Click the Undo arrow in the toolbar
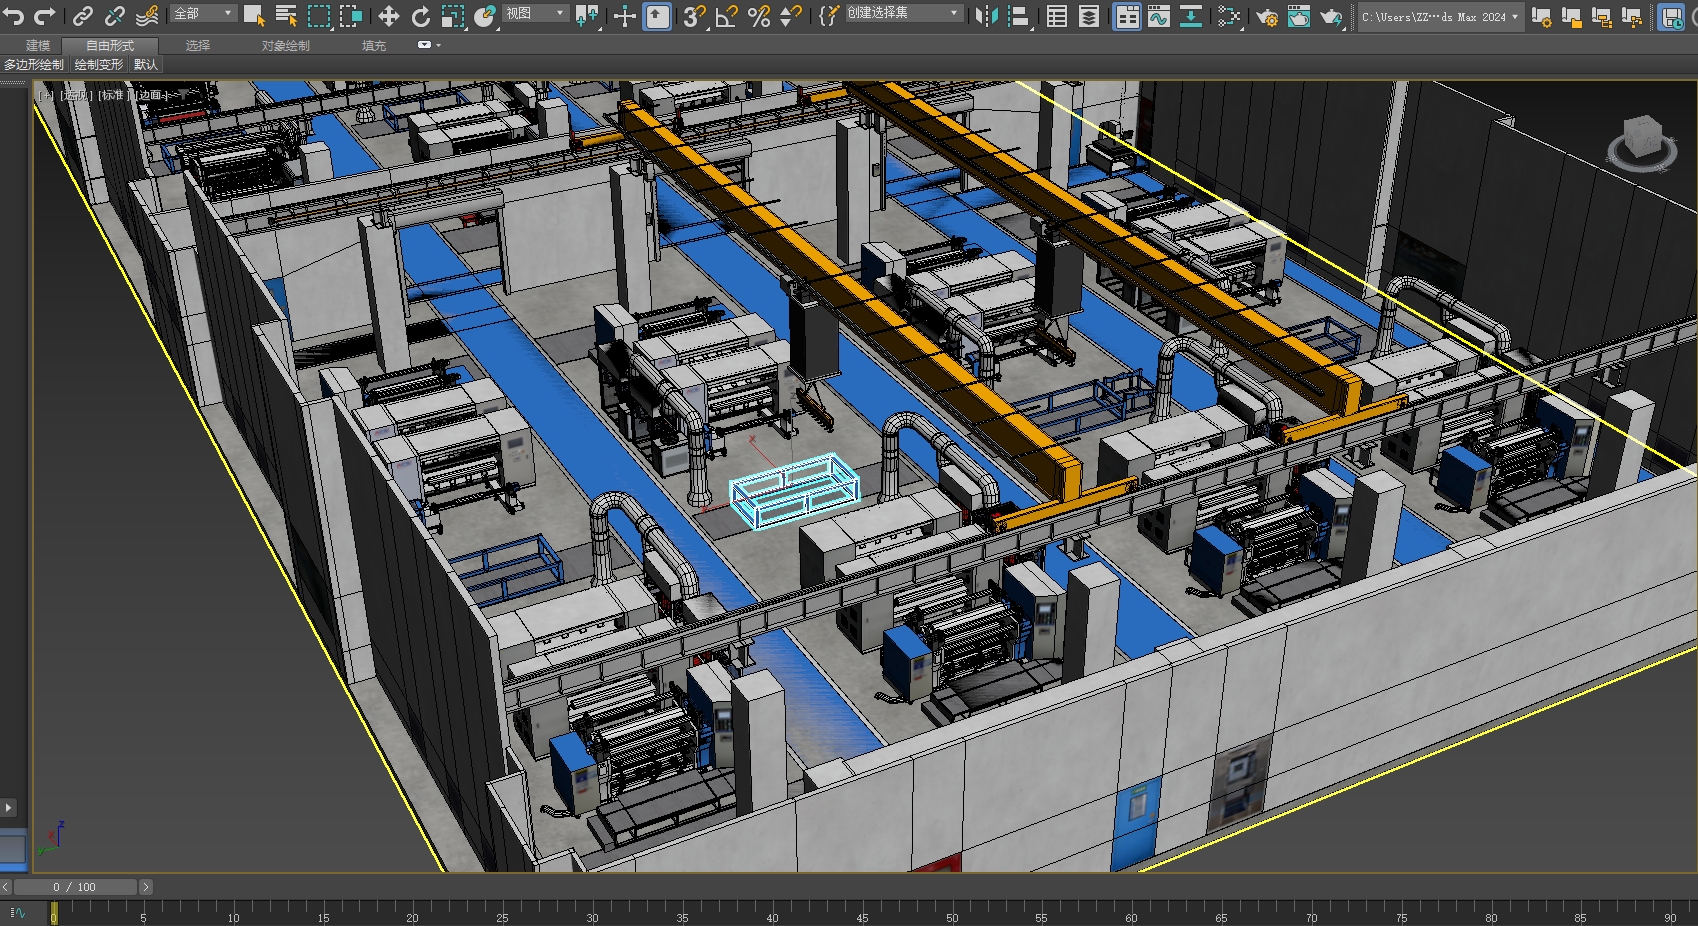The width and height of the screenshot is (1698, 926). pos(14,16)
